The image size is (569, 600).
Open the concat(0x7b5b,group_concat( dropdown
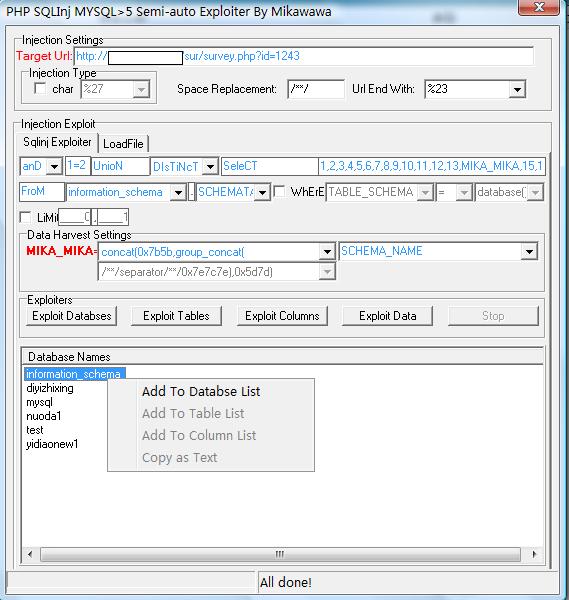coord(327,252)
